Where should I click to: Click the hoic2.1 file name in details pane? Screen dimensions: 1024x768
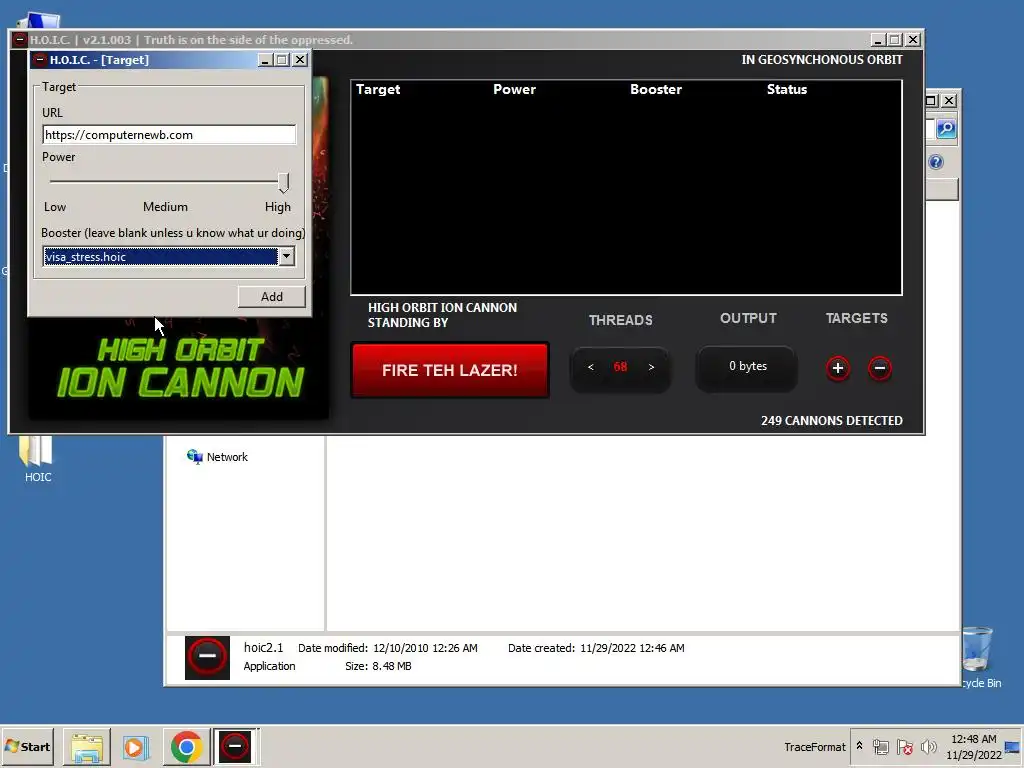pos(263,647)
